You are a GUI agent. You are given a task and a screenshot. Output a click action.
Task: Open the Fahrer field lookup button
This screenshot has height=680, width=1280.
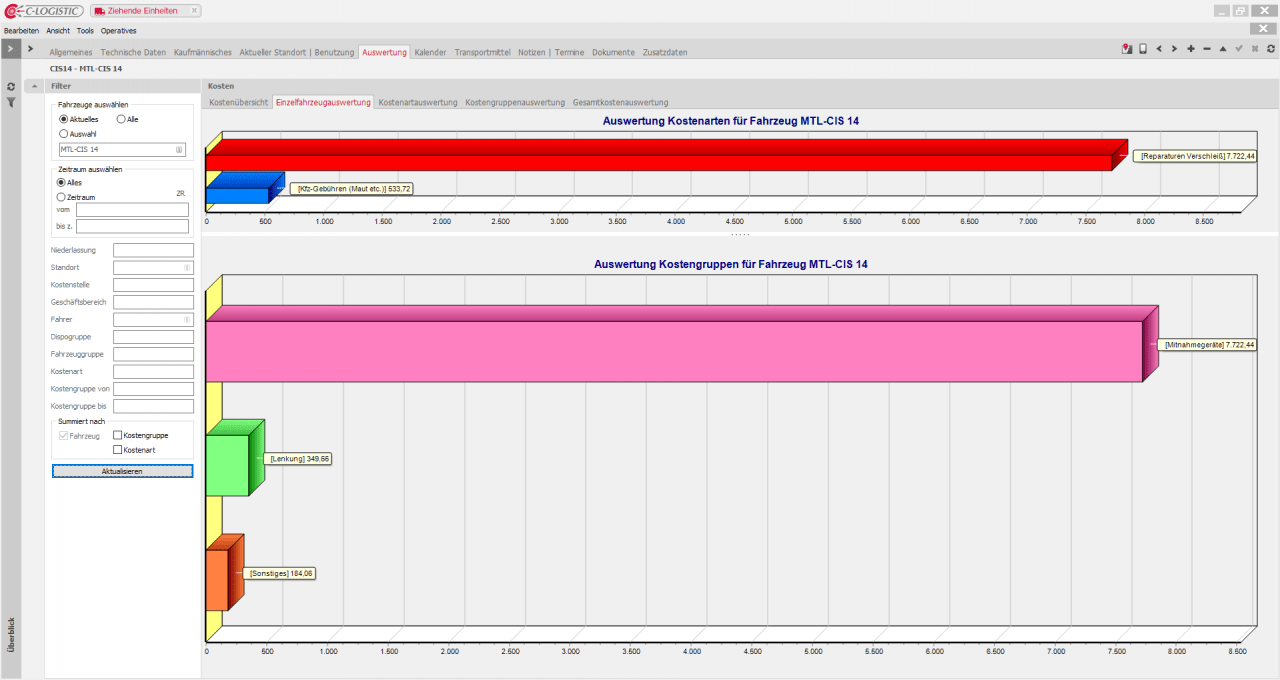[187, 319]
